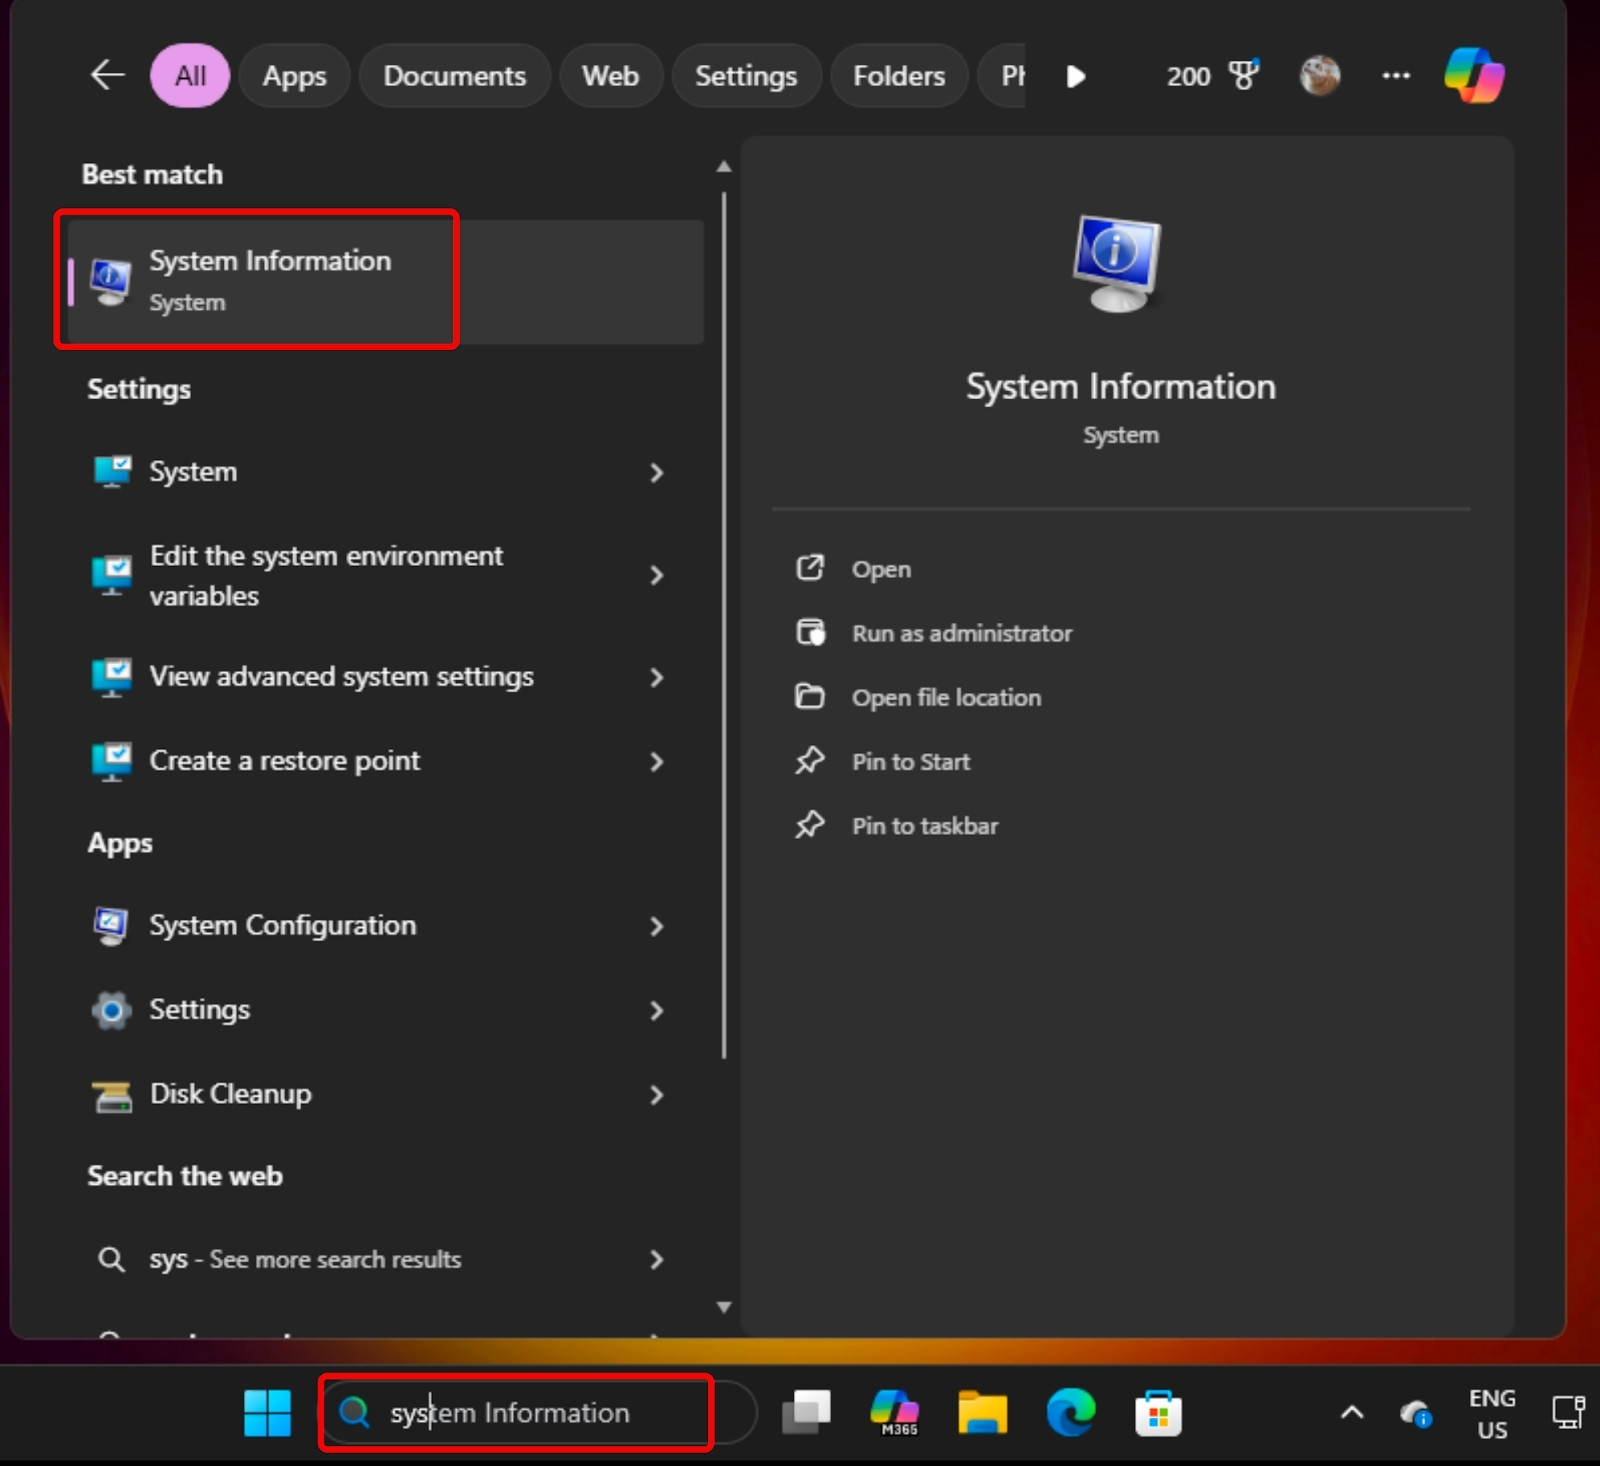Screen dimensions: 1600x1466
Task: Open Microsoft Store from the taskbar
Action: point(1158,1413)
